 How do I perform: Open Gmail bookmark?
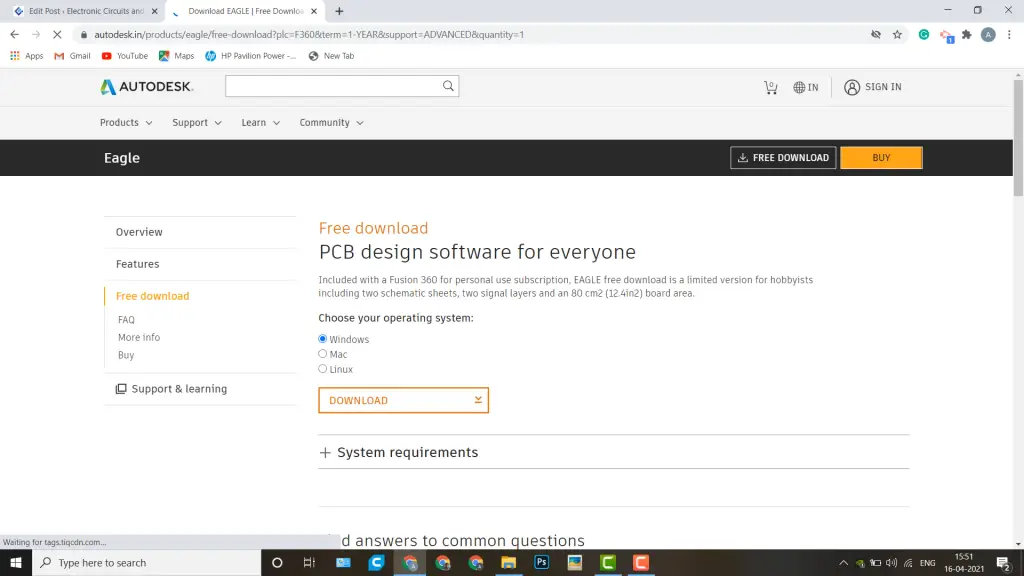click(72, 56)
